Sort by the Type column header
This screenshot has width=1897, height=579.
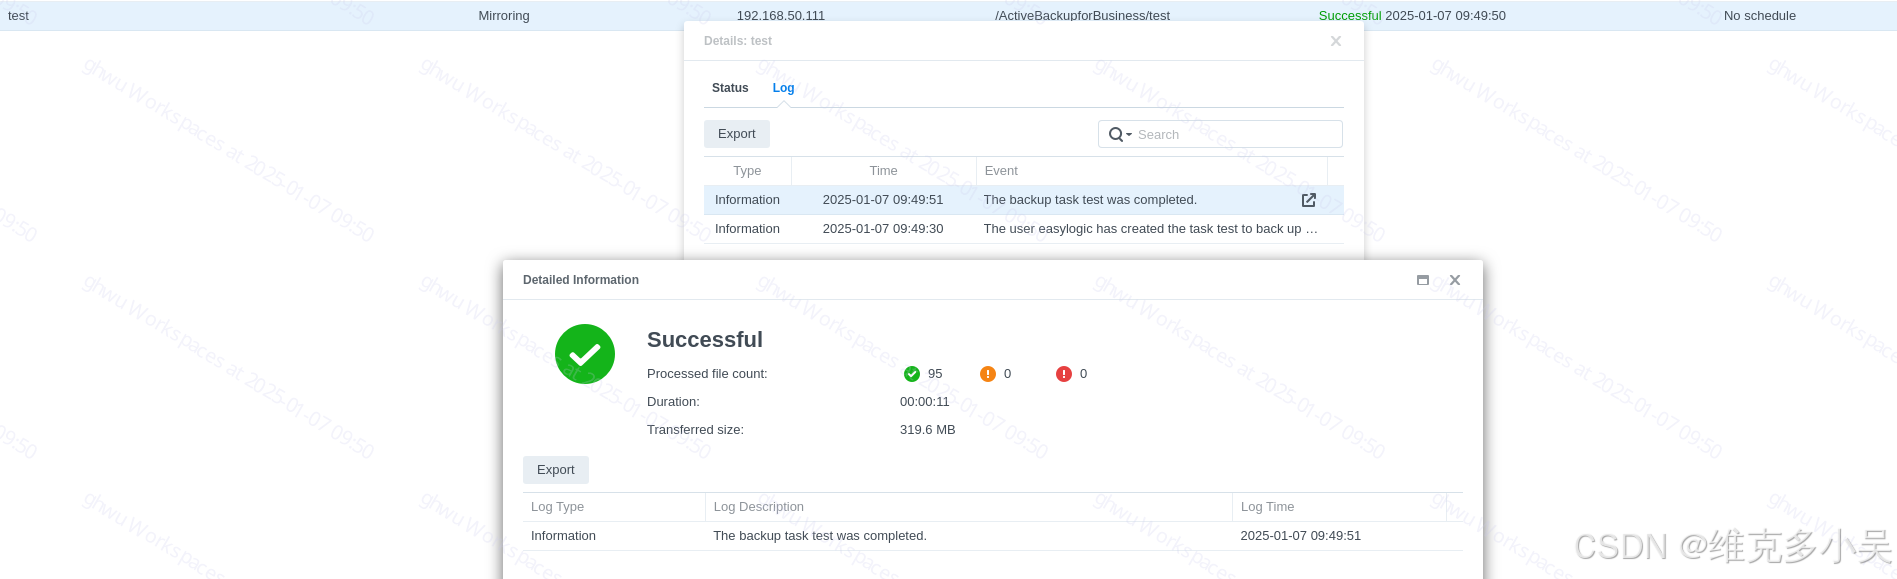tap(747, 171)
